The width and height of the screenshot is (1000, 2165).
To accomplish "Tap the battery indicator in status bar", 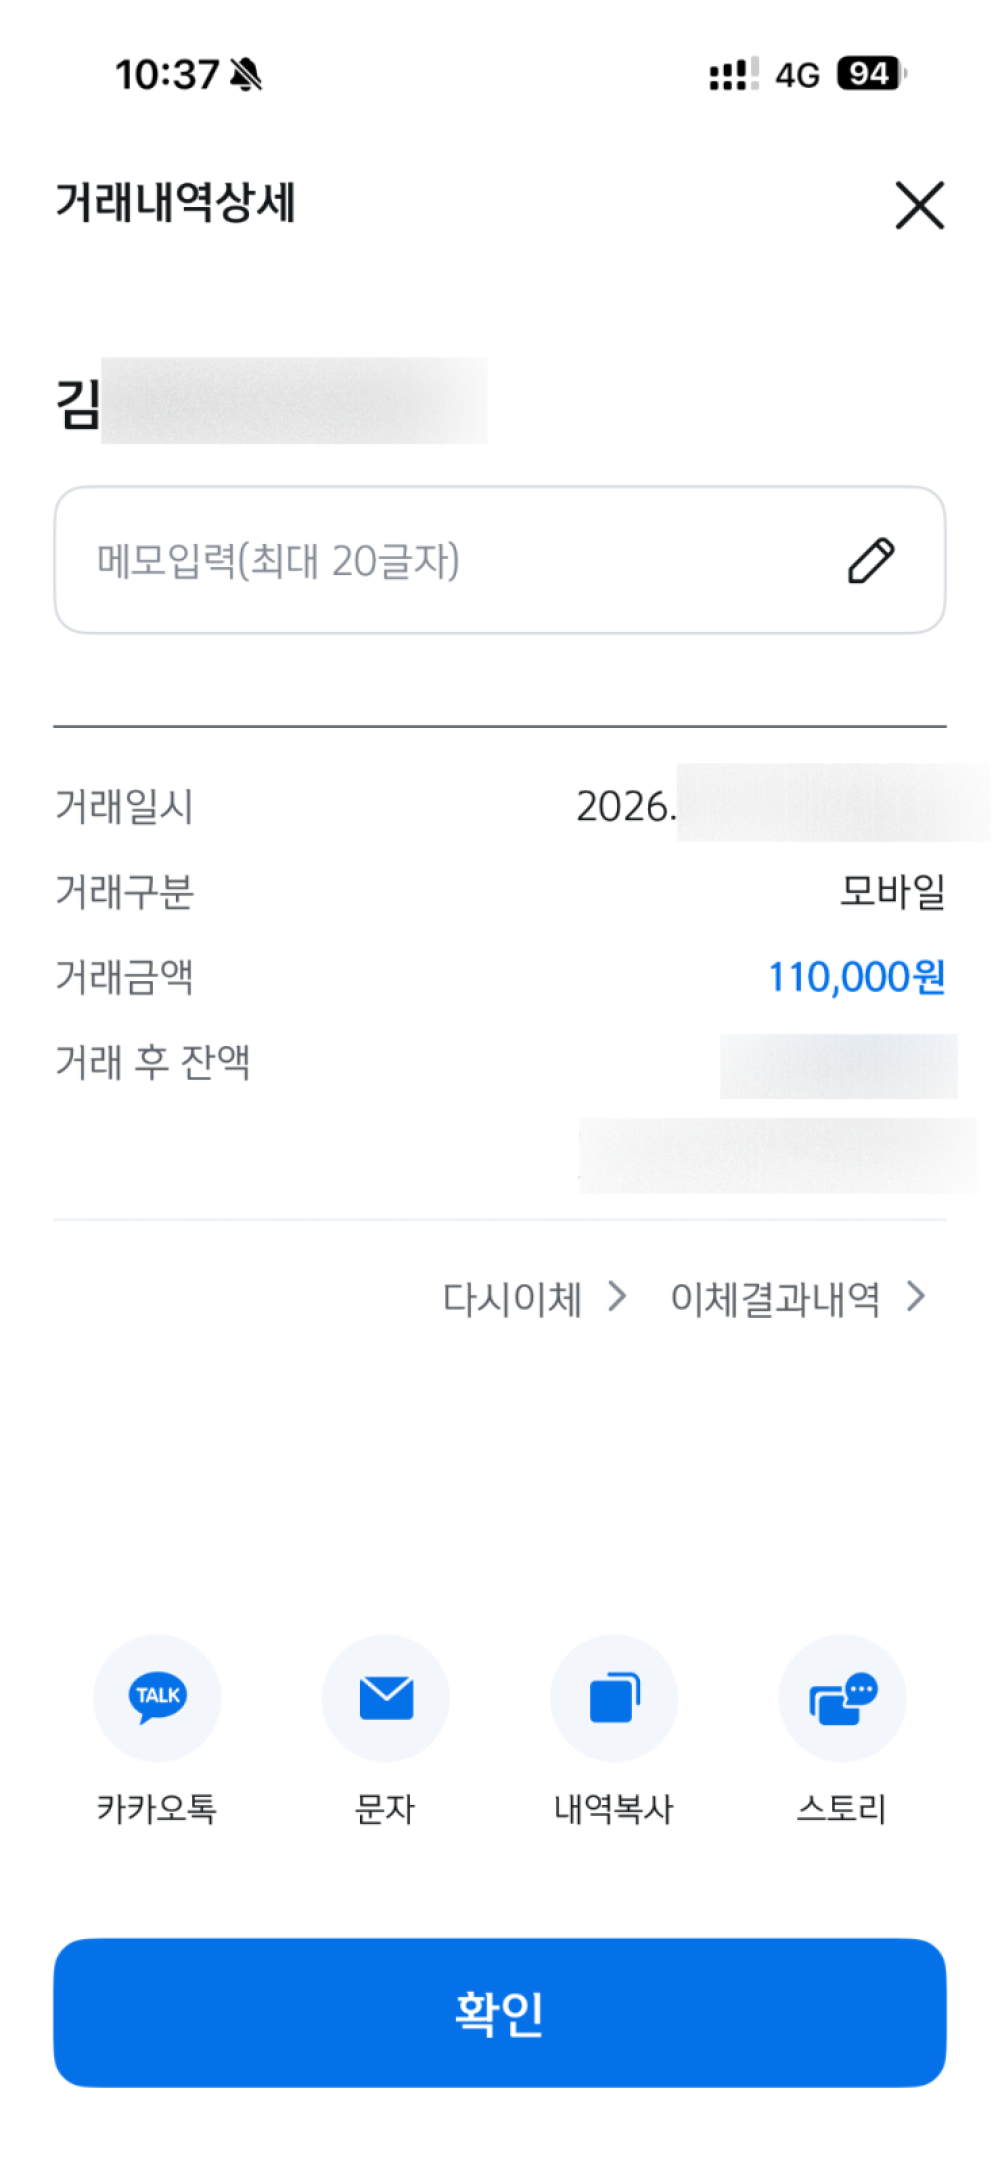I will point(870,74).
